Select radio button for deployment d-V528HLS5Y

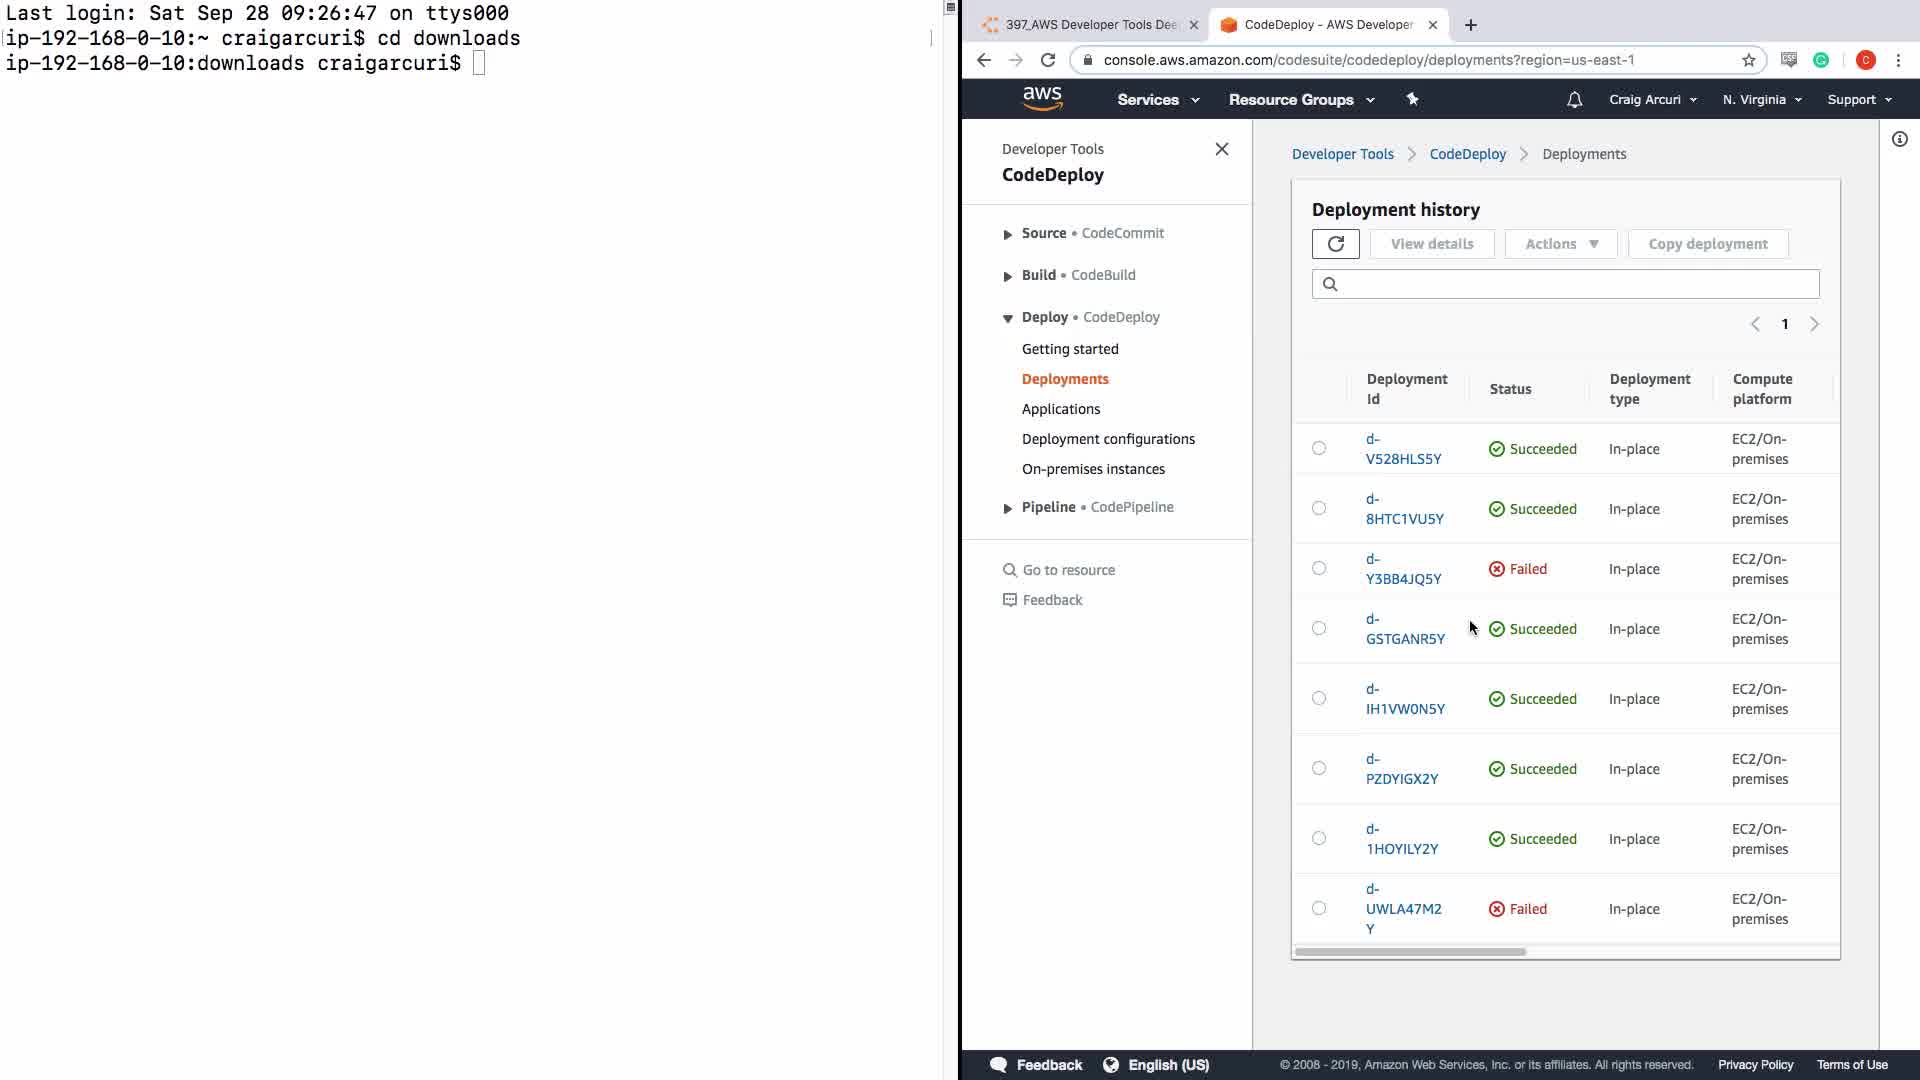(1319, 448)
